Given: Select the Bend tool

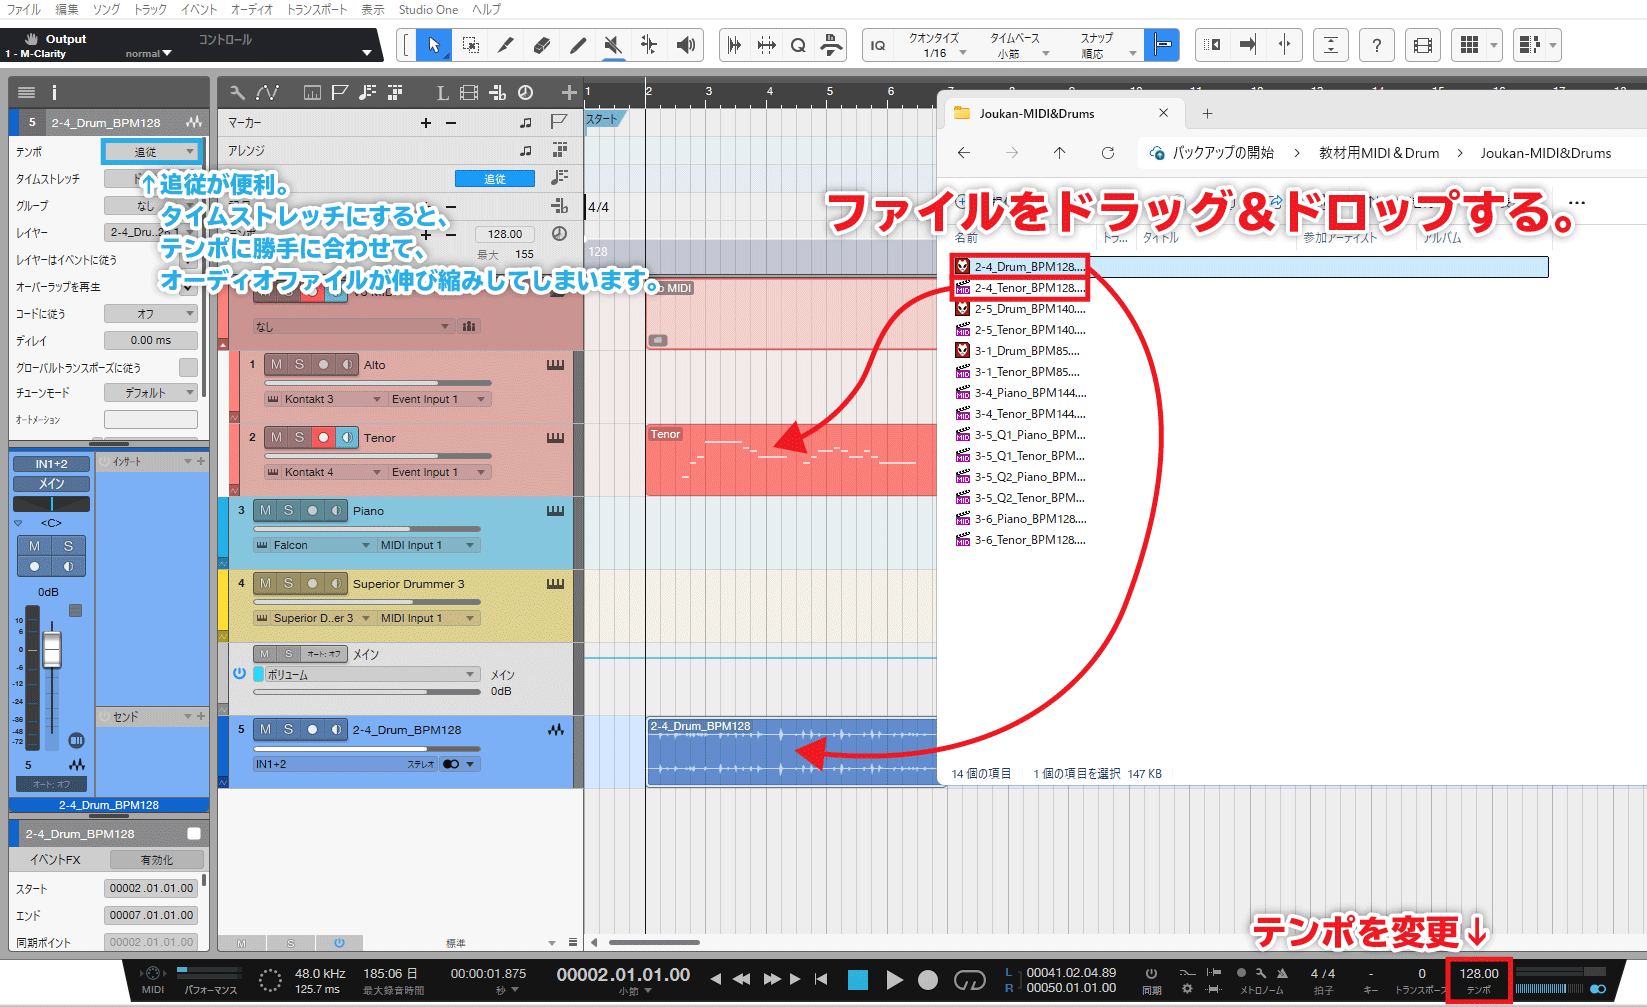Looking at the screenshot, I should pyautogui.click(x=650, y=45).
